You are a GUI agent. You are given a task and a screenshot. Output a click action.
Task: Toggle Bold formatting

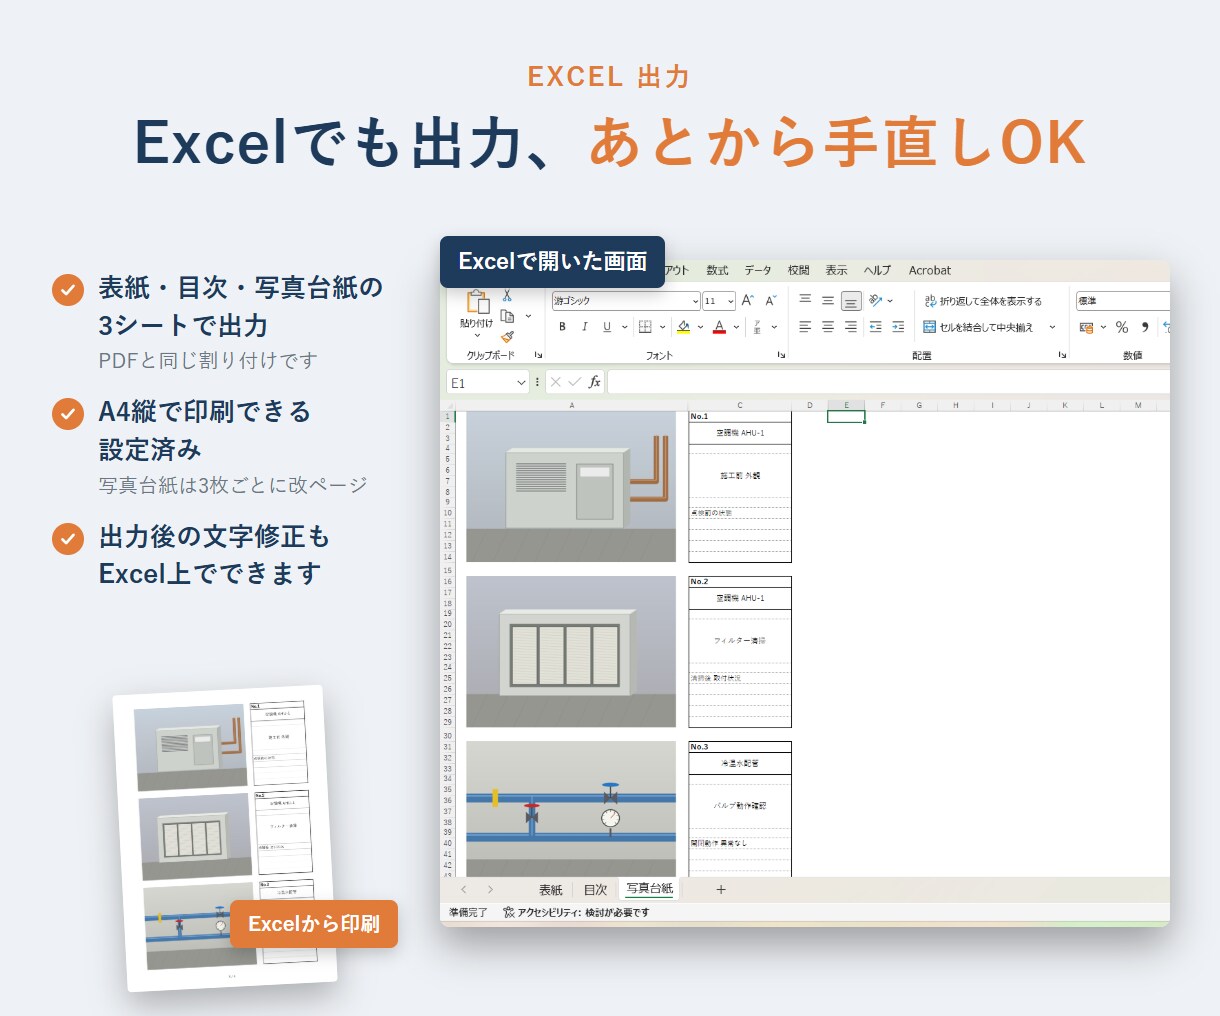[x=562, y=327]
